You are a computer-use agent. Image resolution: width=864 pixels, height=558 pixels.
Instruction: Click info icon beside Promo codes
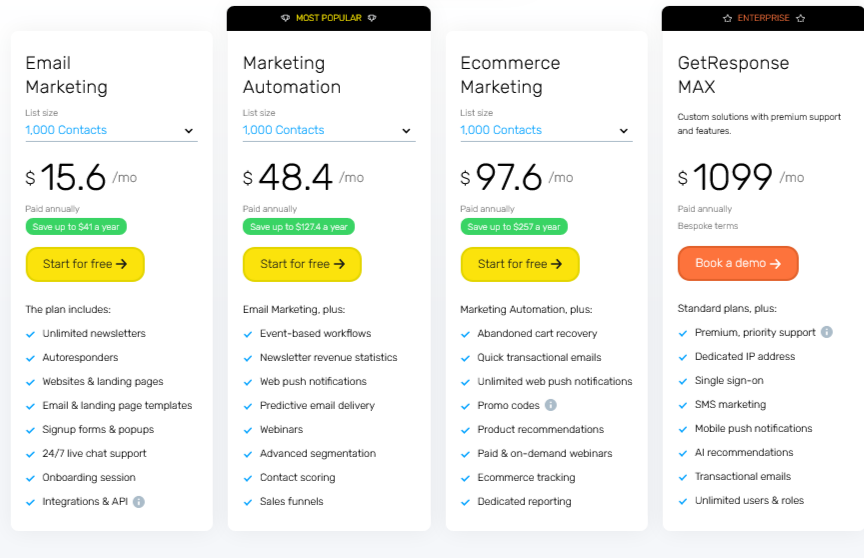point(550,405)
